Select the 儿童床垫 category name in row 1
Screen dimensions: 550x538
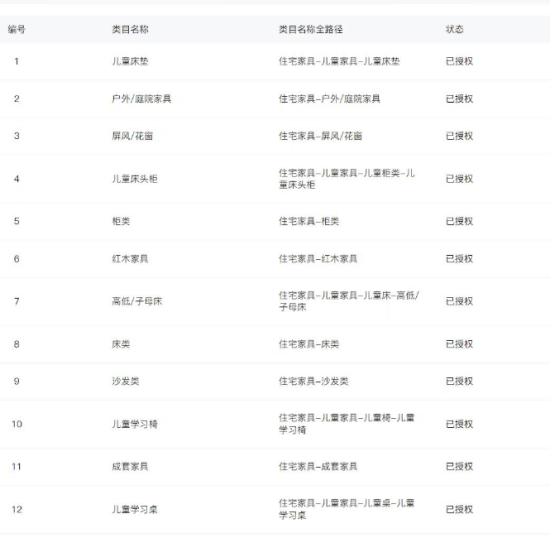click(130, 61)
